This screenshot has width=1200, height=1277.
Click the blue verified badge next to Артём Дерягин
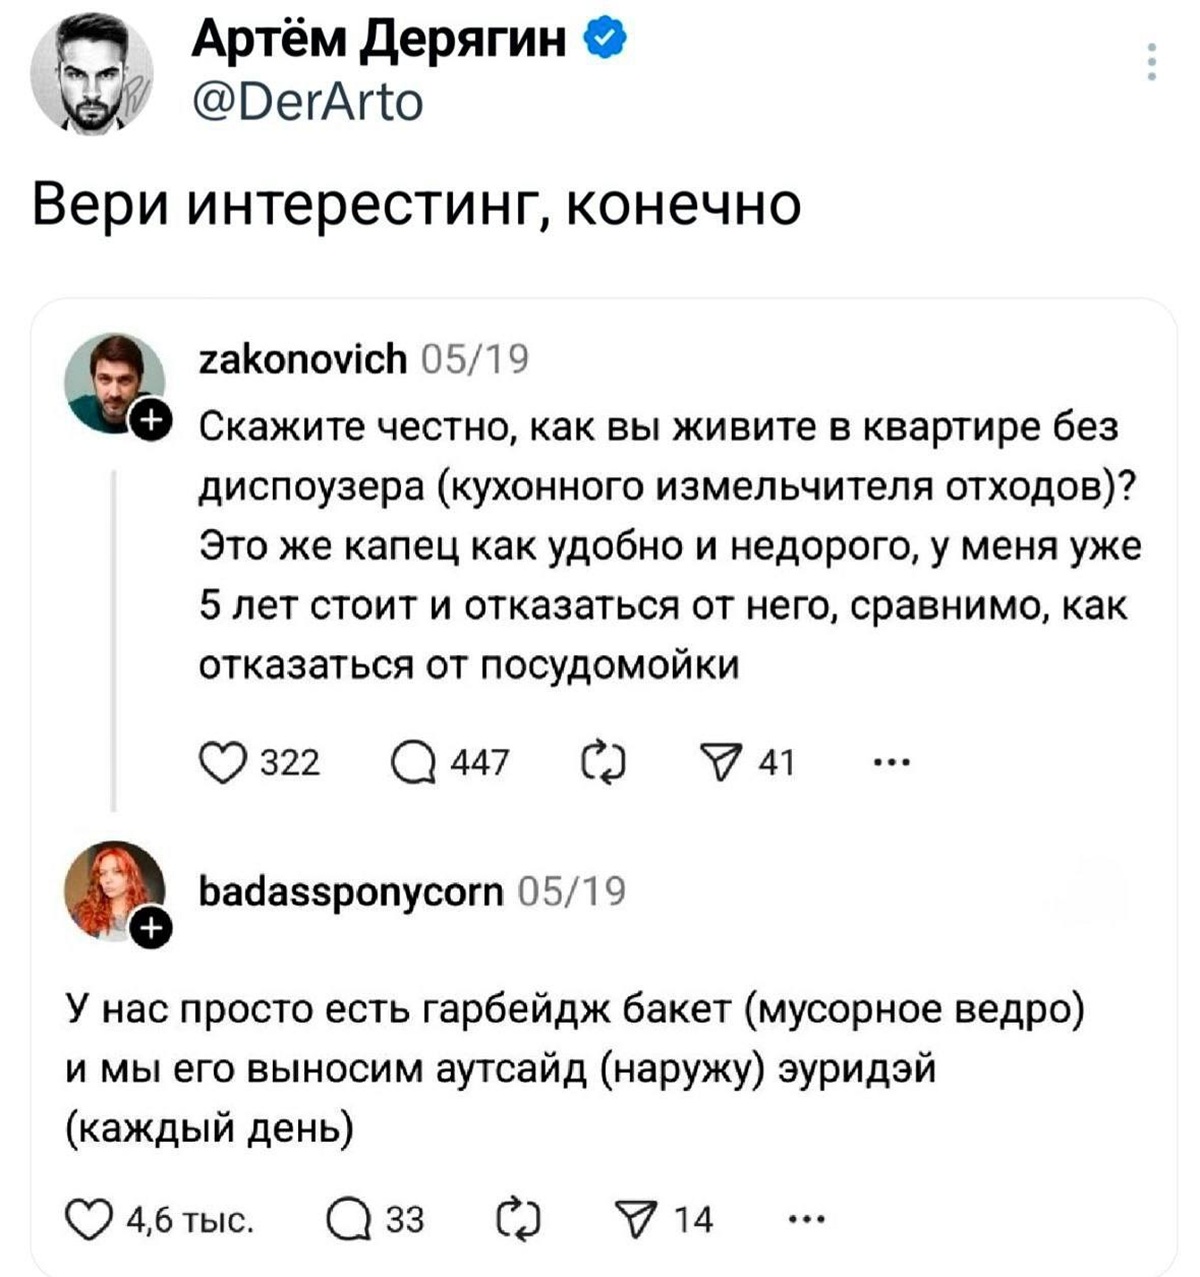click(x=608, y=41)
